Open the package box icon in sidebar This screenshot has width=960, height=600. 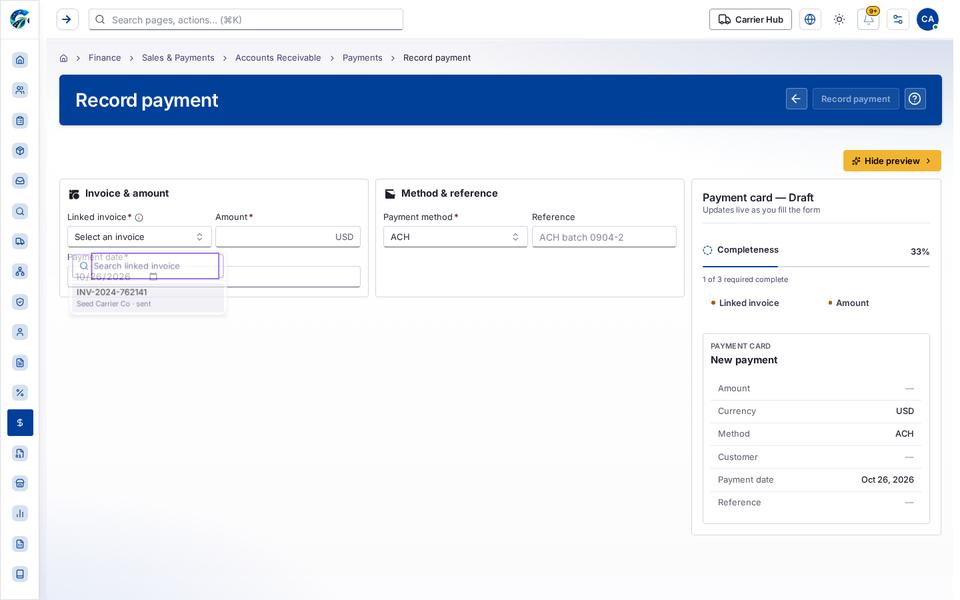click(20, 151)
